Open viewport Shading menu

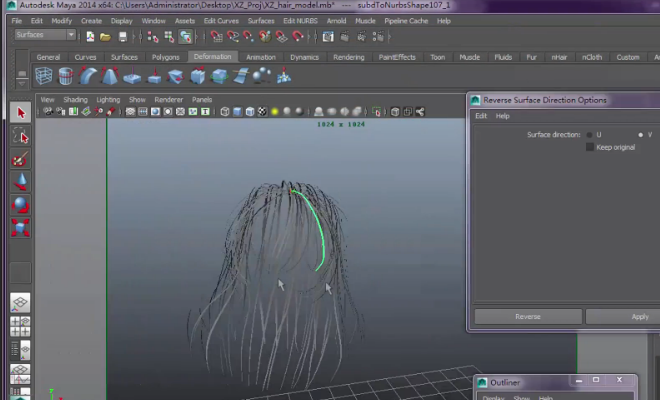[75, 100]
